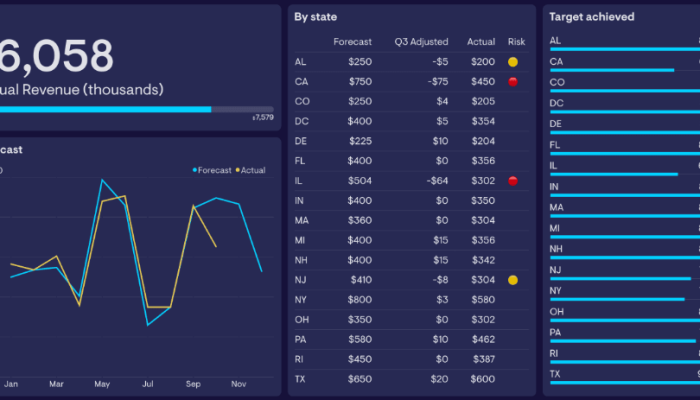
Task: Select the NY row state label in table
Action: click(301, 300)
